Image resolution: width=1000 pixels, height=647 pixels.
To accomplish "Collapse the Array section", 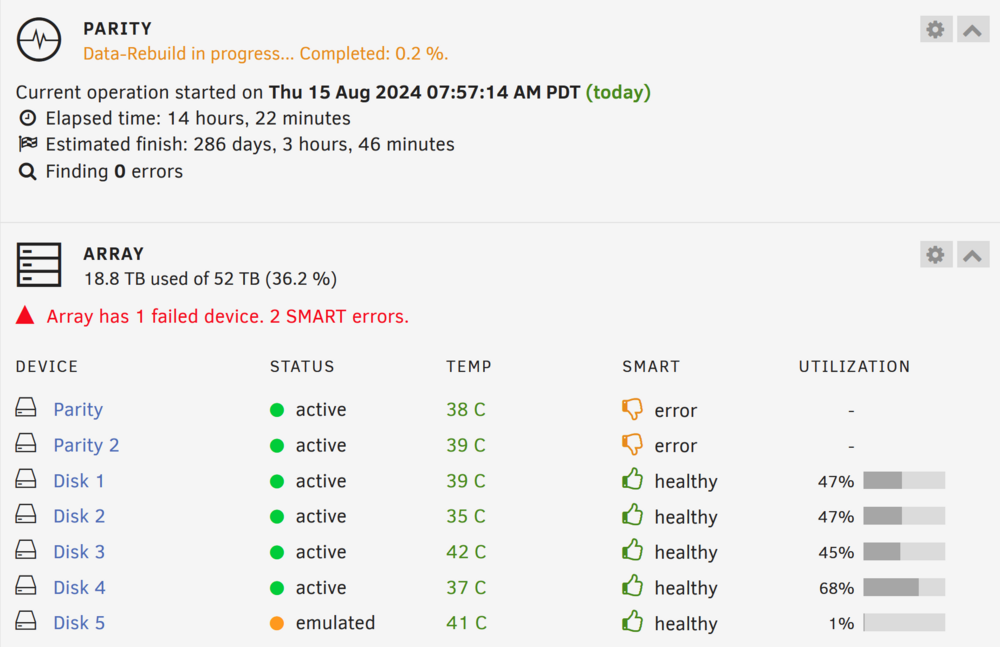I will click(973, 255).
